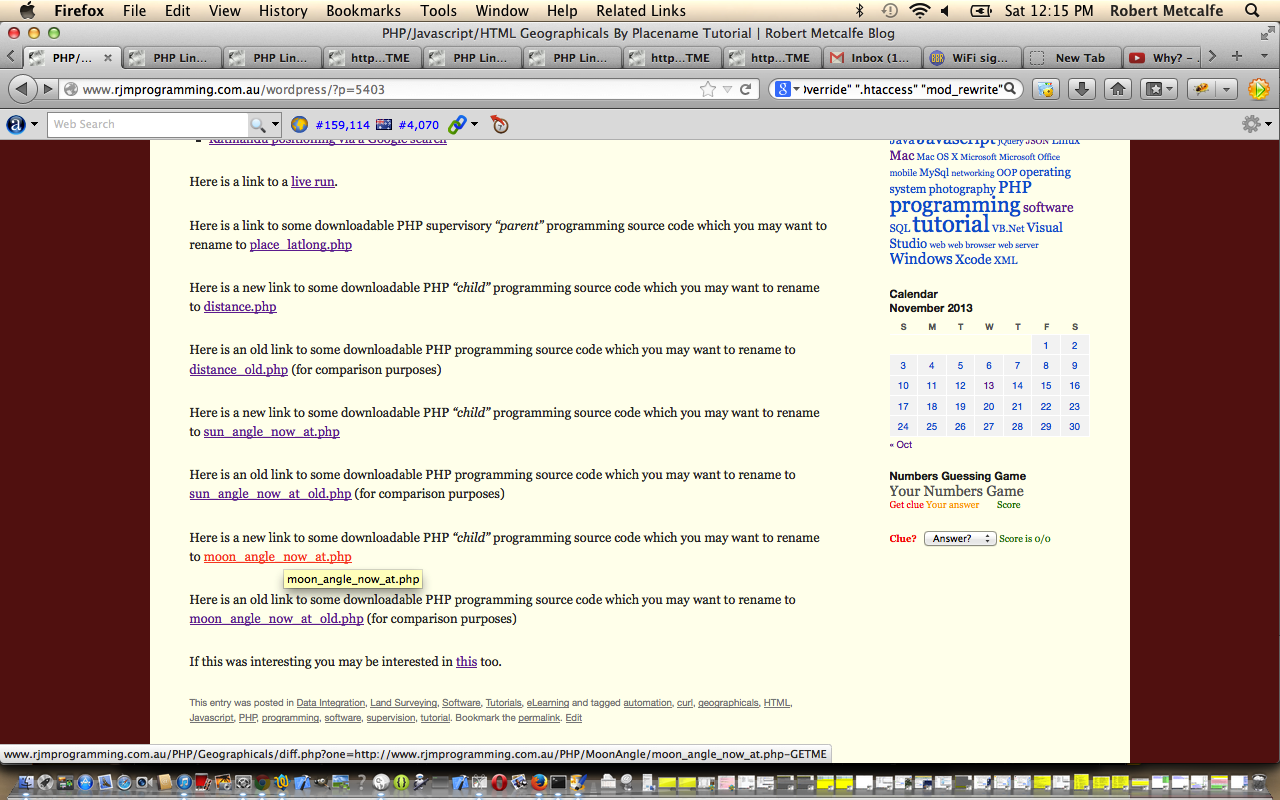The height and width of the screenshot is (800, 1280).
Task: Switch to the New Tab tab
Action: tap(1071, 57)
